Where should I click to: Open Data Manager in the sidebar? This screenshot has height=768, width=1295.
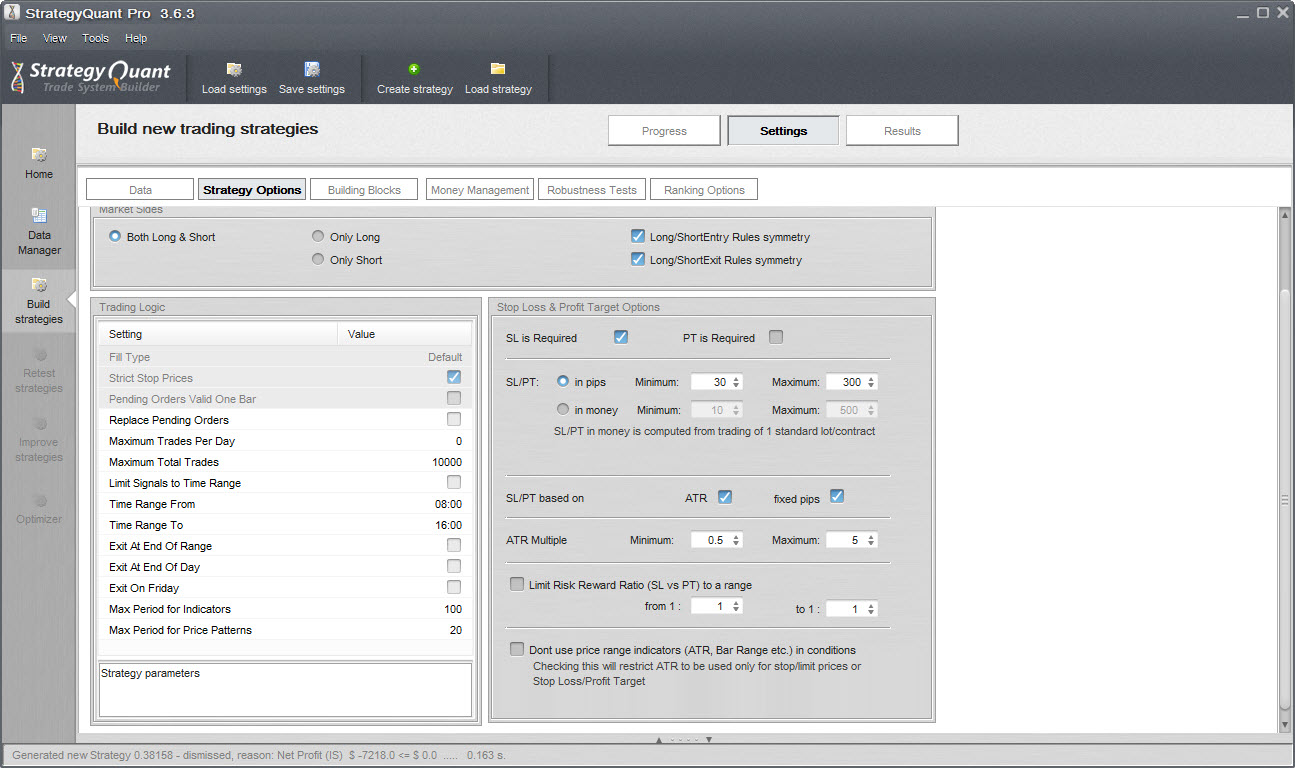[39, 231]
